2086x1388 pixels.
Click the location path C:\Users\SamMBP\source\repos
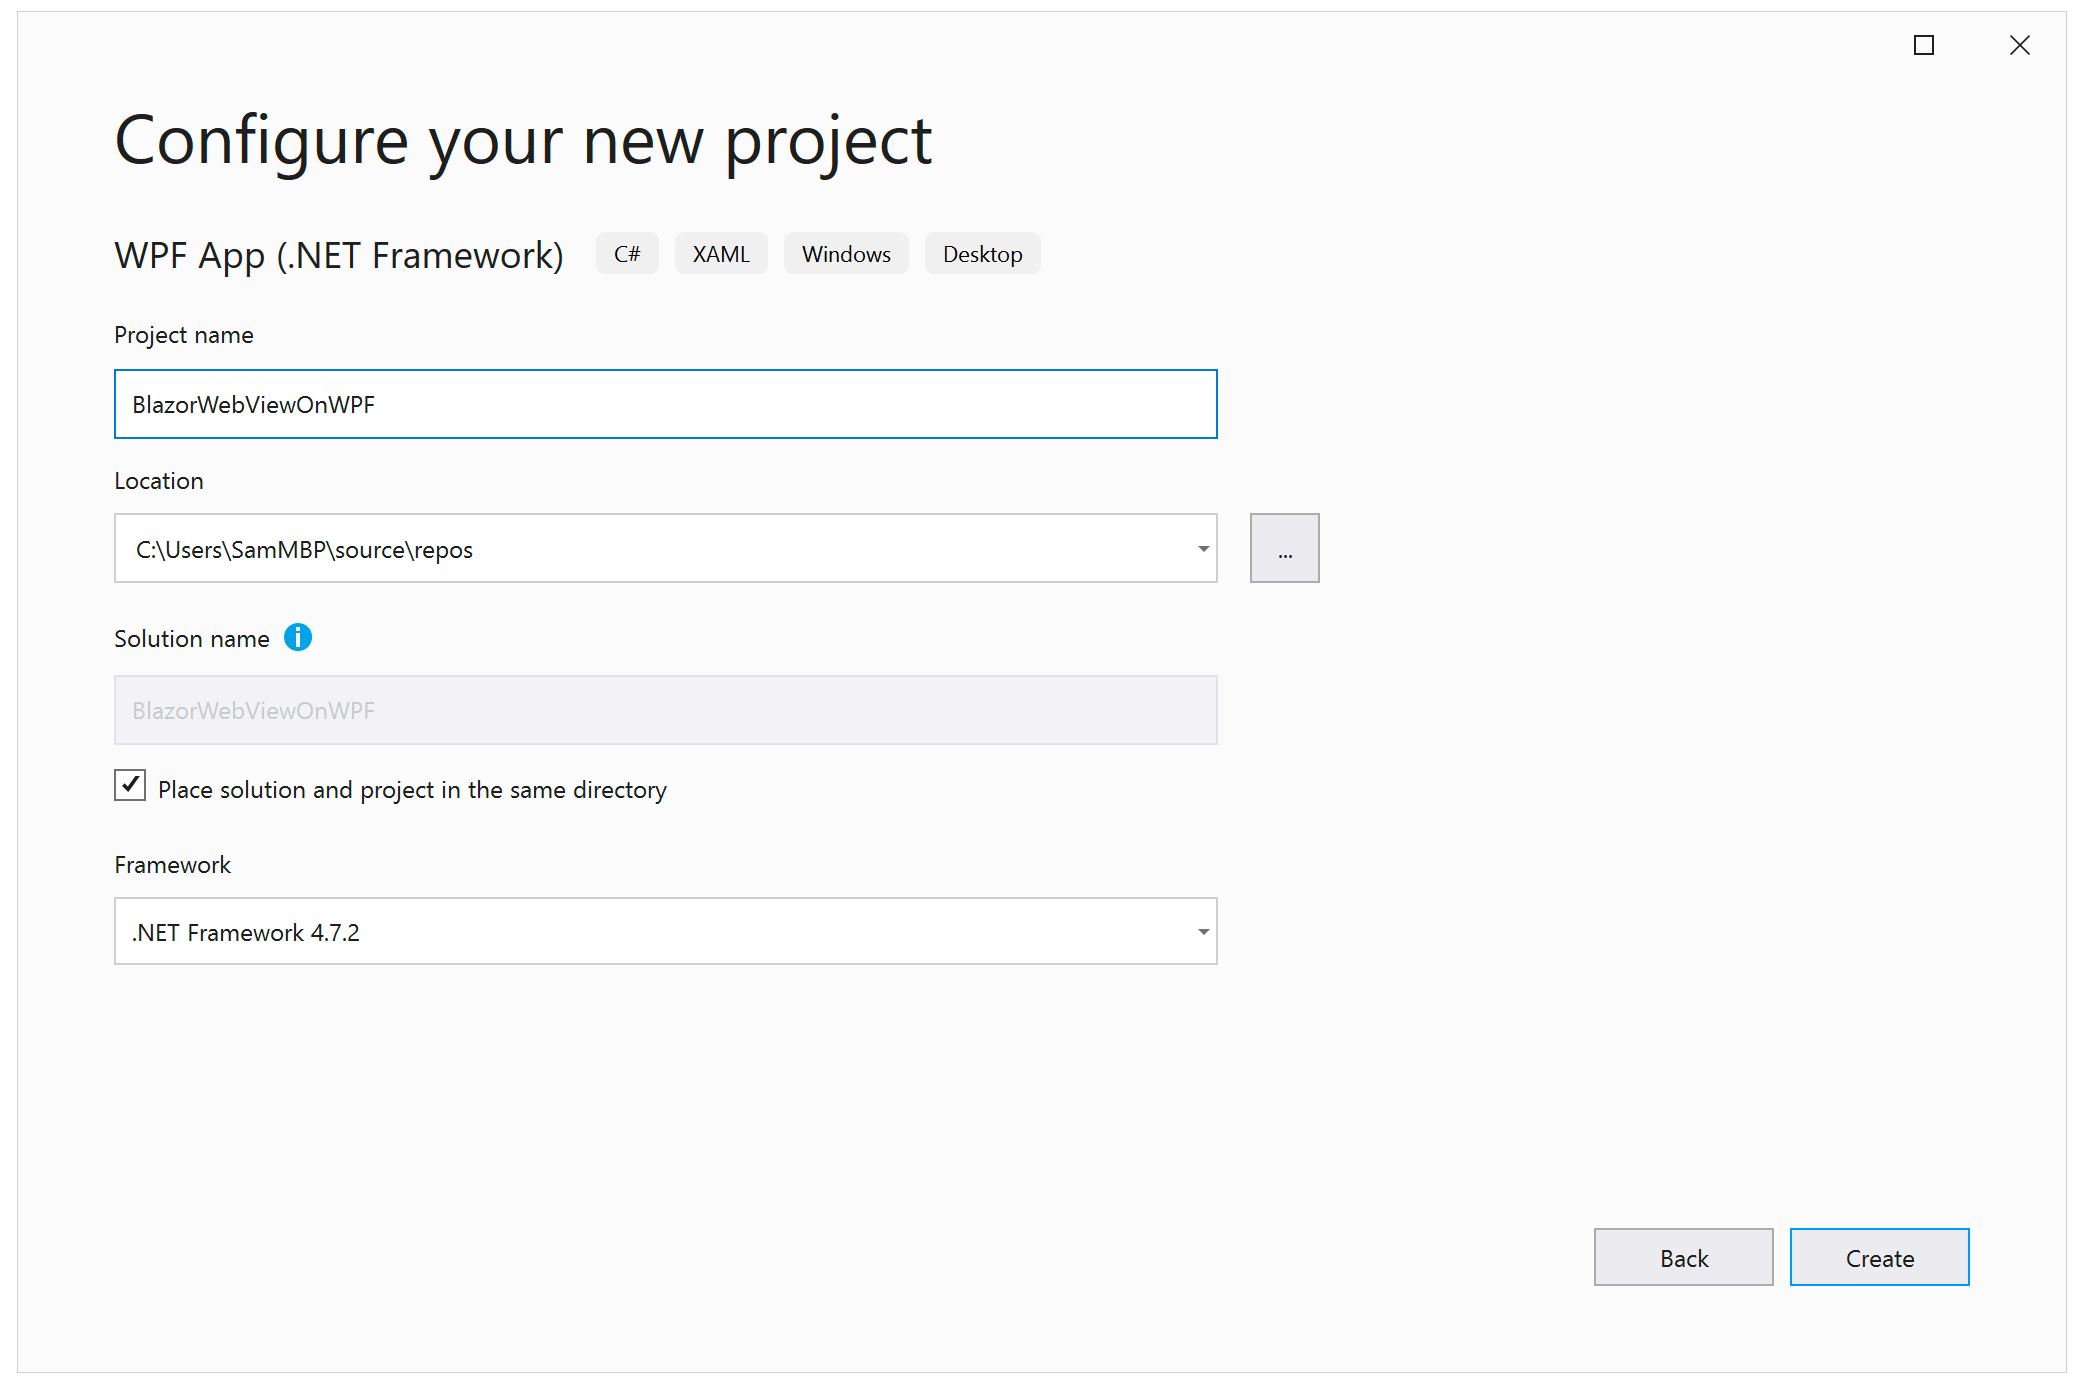pyautogui.click(x=304, y=550)
